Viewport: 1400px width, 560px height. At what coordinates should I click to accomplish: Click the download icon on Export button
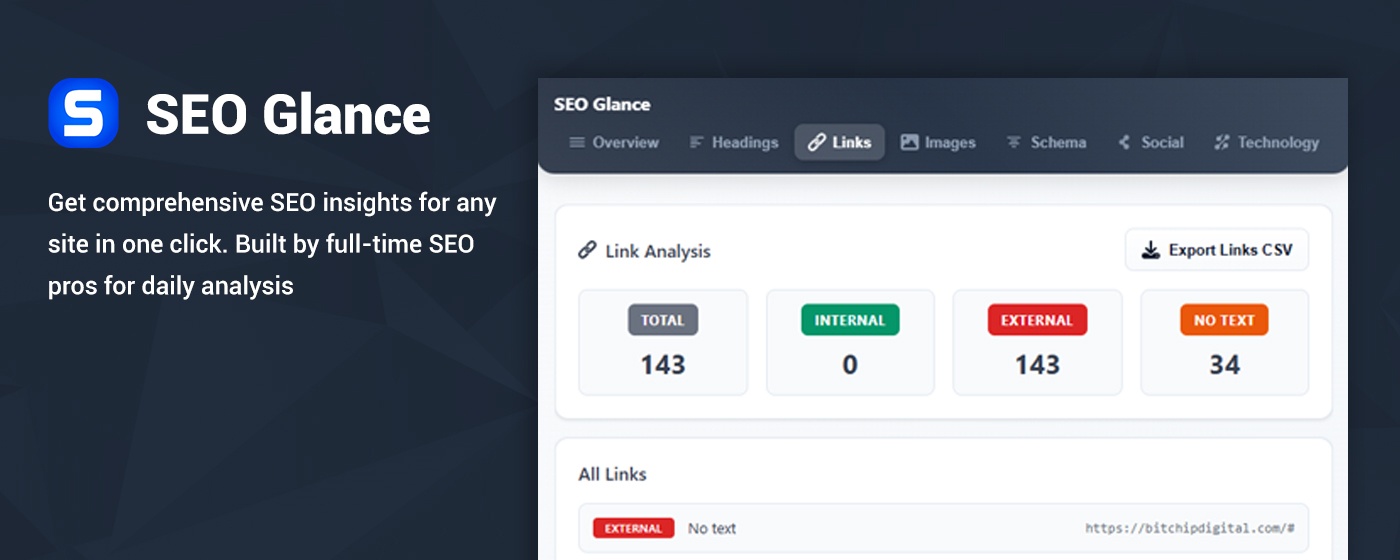coord(1151,250)
